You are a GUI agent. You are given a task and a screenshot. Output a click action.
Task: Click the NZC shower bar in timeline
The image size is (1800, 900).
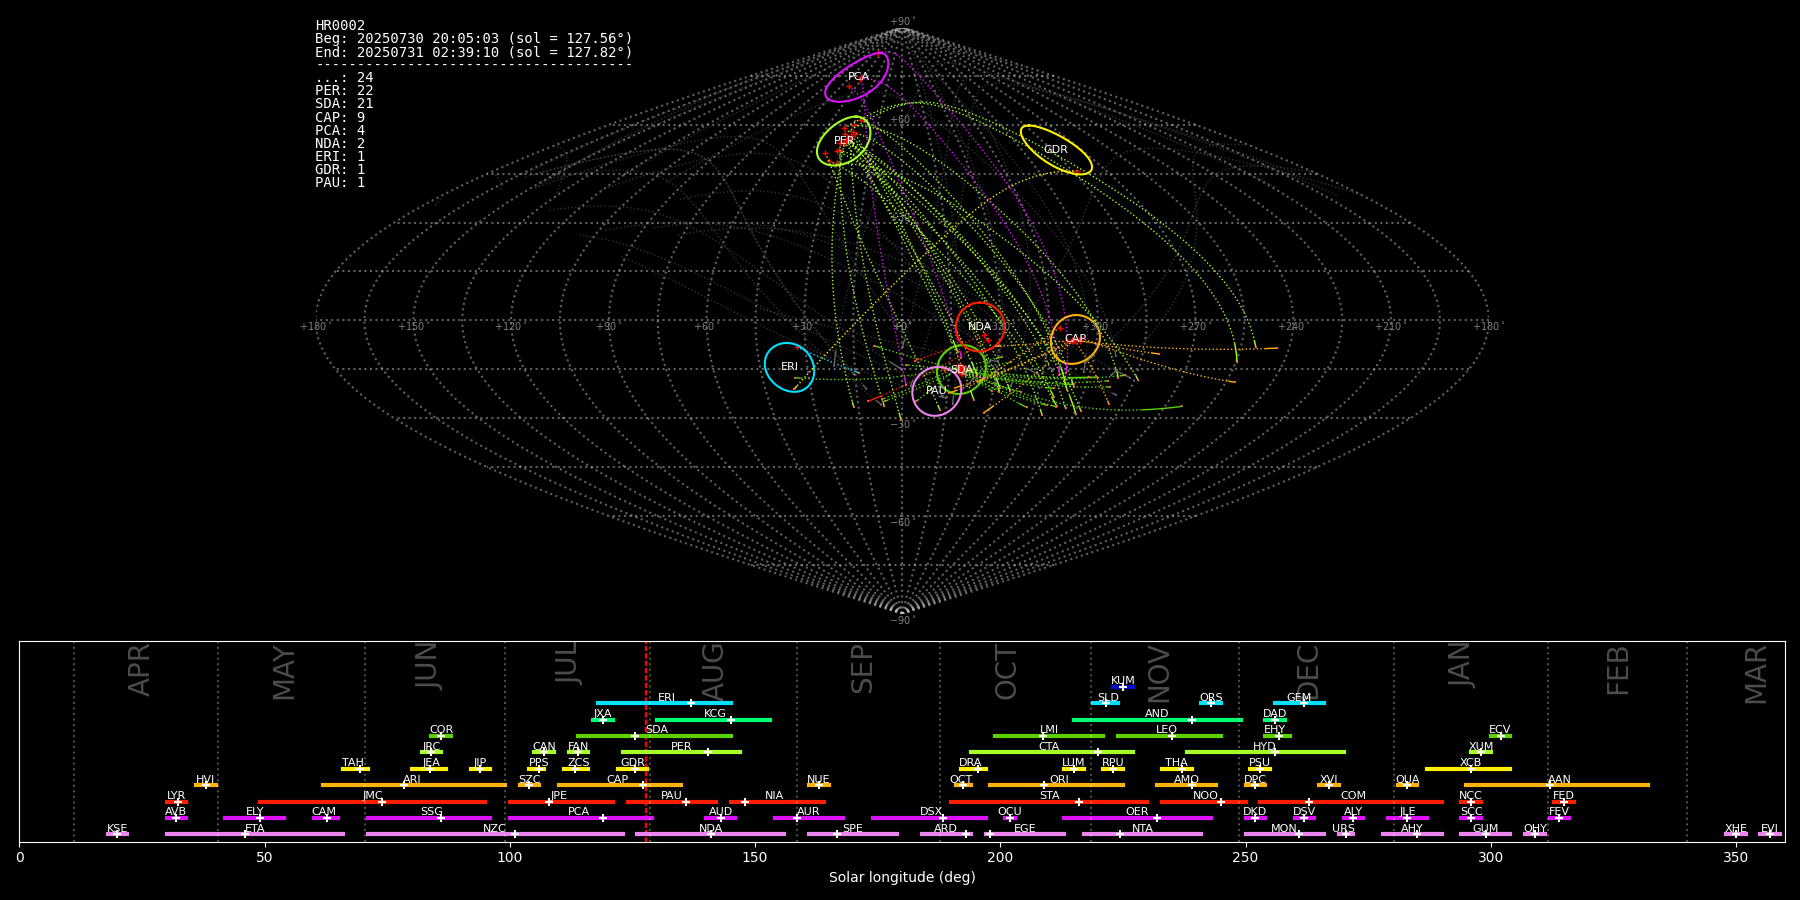click(495, 834)
